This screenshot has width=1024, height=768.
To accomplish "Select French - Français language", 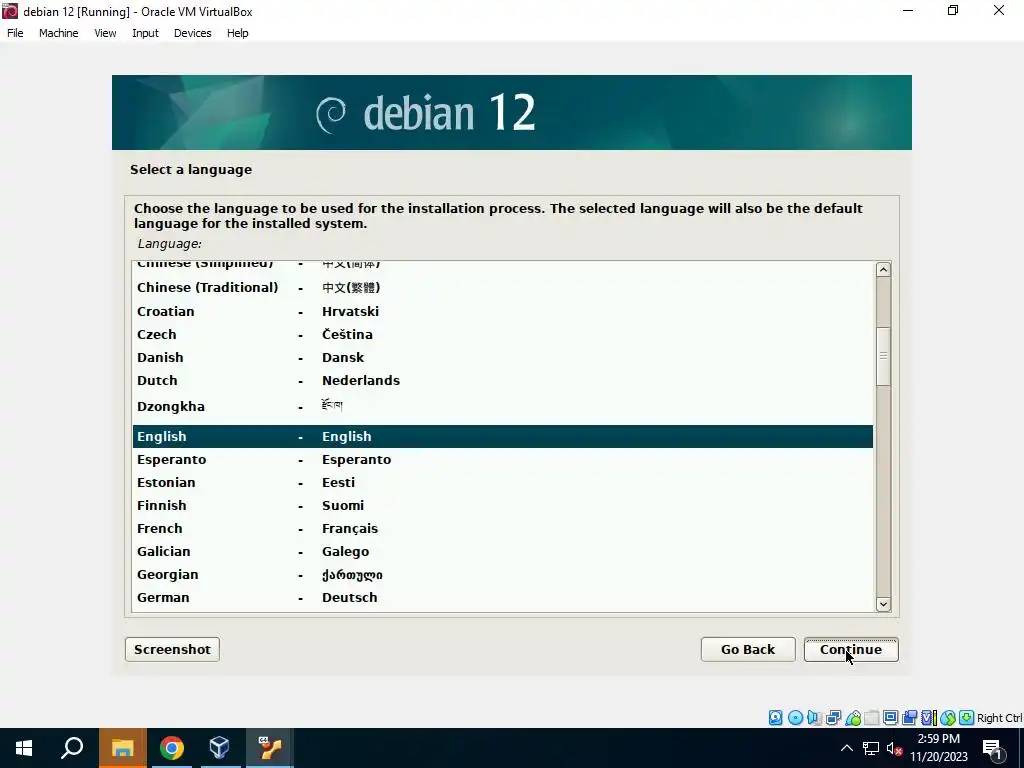I will click(x=502, y=528).
